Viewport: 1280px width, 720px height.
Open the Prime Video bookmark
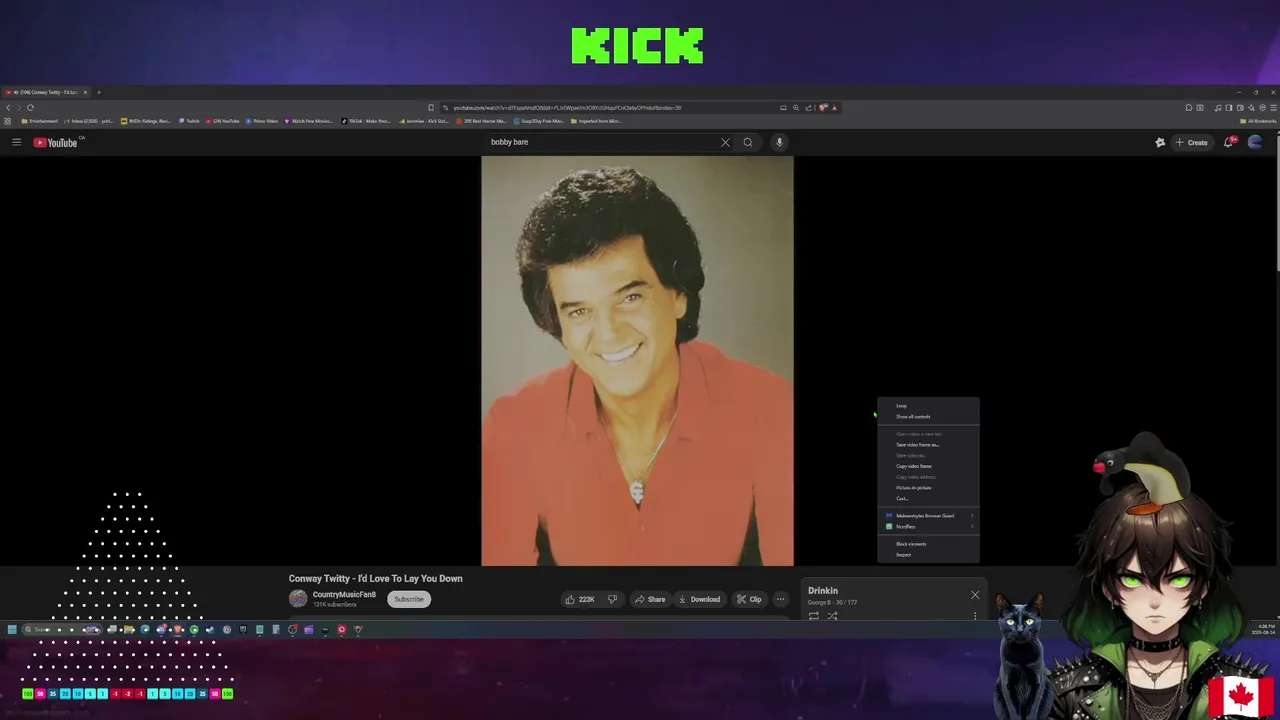(x=261, y=121)
